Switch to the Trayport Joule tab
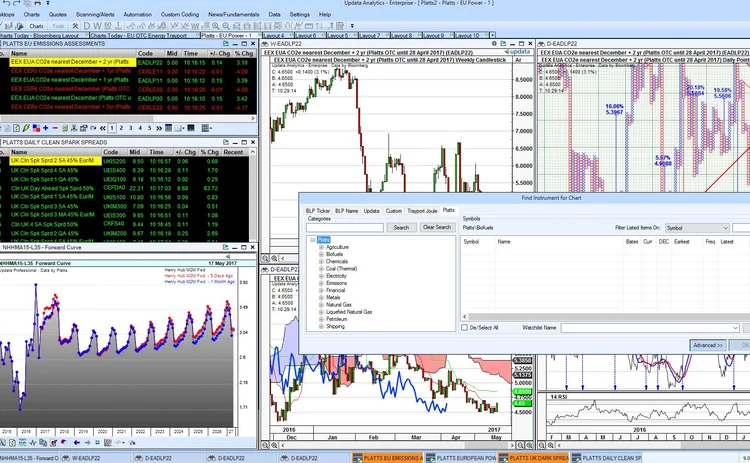Screen dimensions: 750x463 pos(422,210)
